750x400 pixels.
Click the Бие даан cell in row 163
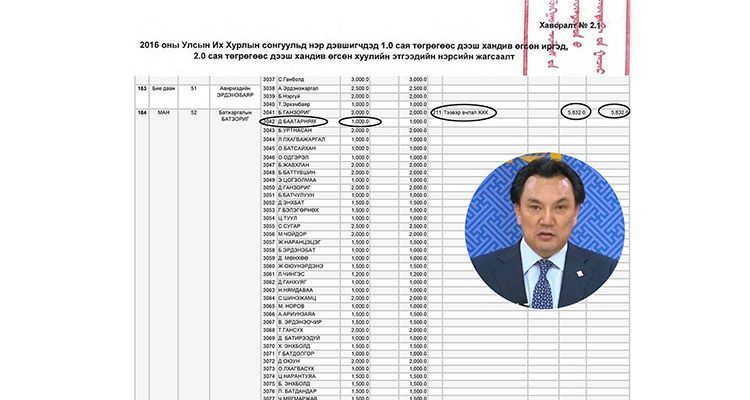[x=163, y=89]
